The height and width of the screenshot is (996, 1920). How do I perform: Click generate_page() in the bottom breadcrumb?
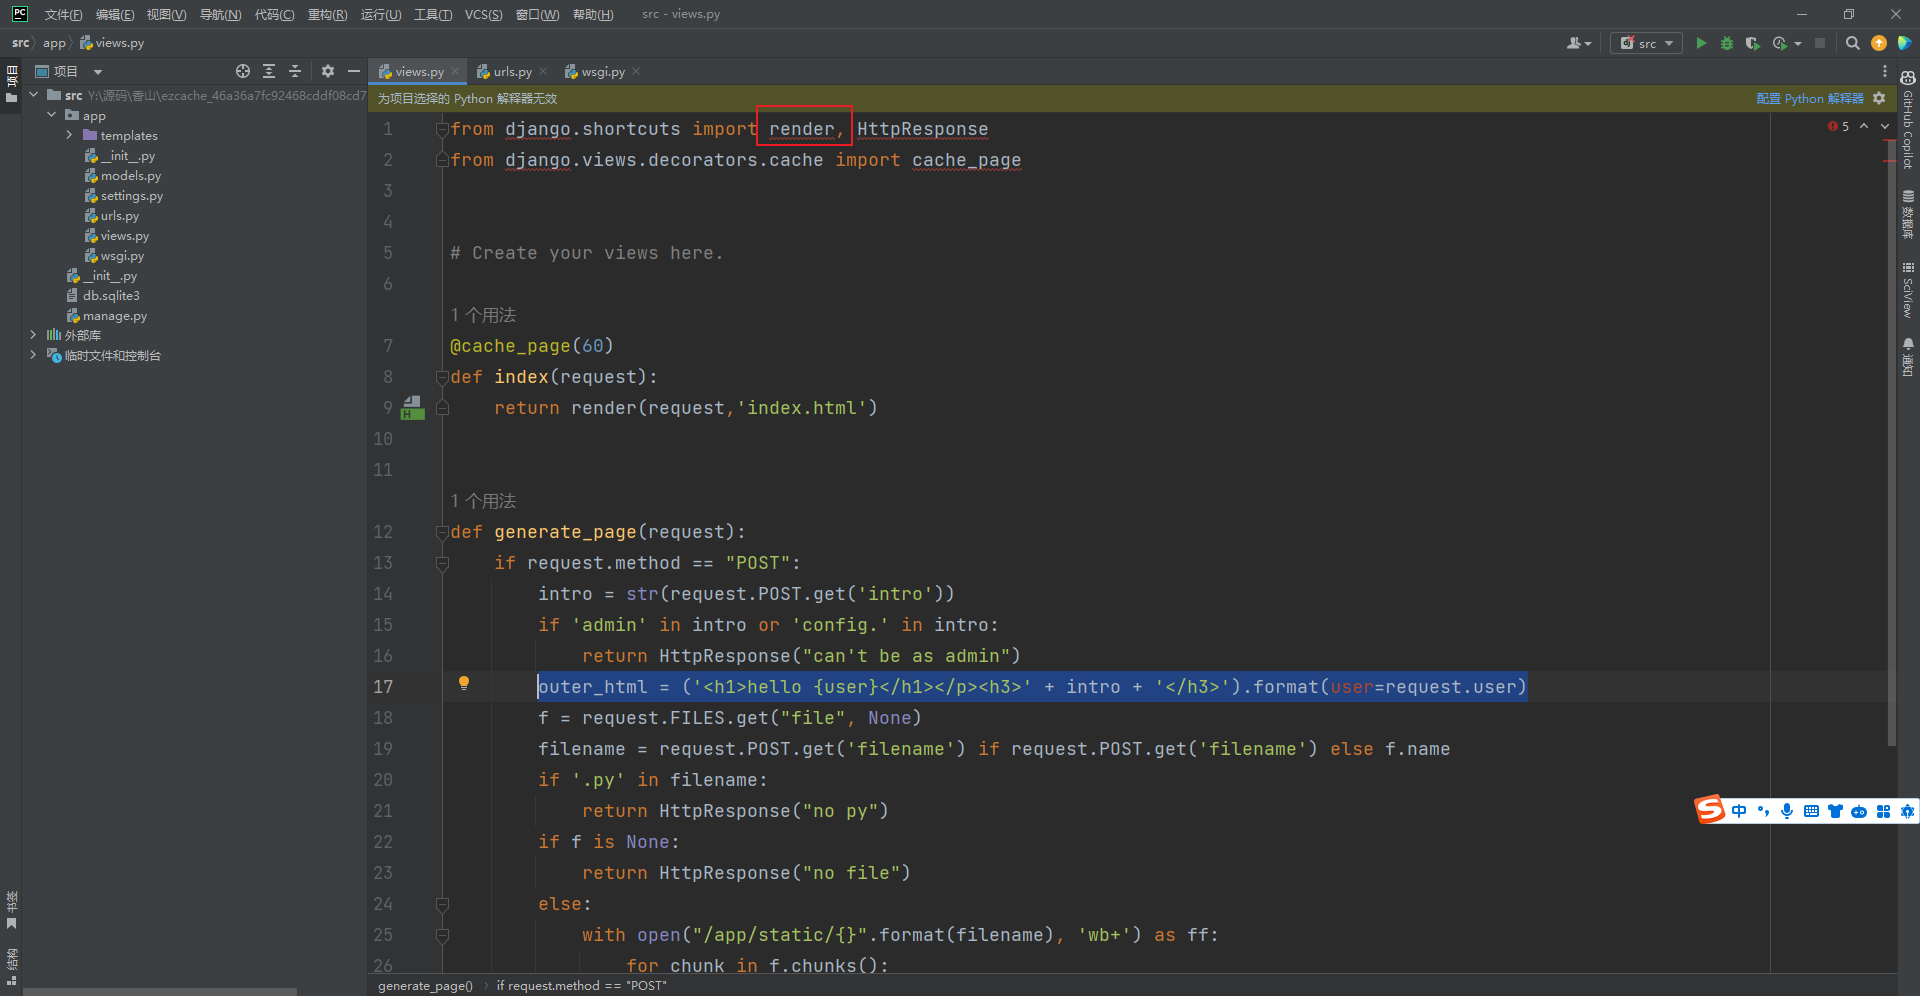[425, 985]
